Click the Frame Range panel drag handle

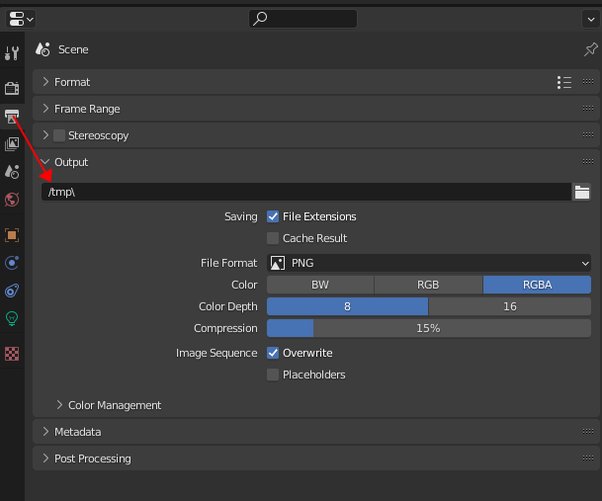(588, 109)
